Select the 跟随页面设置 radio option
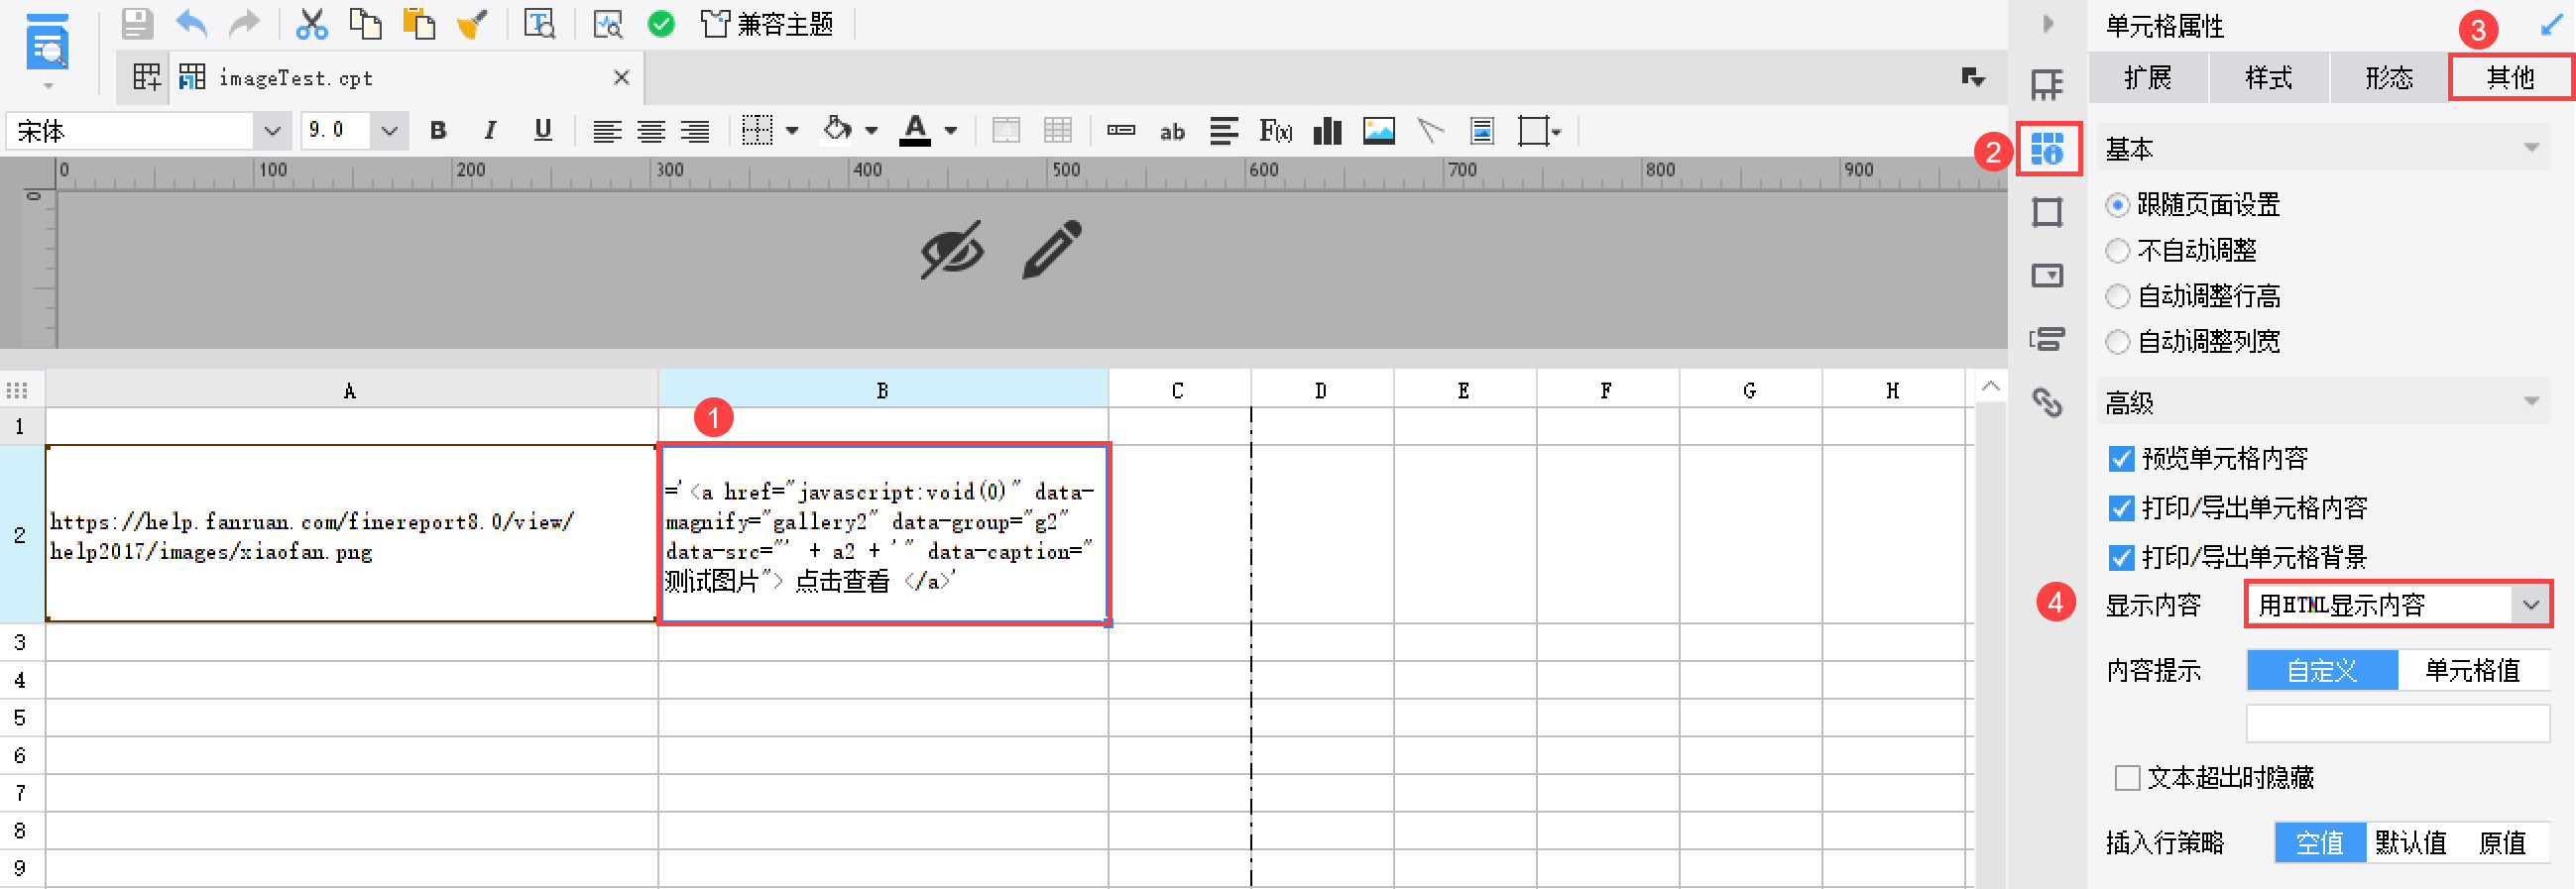The height and width of the screenshot is (889, 2576). click(x=2117, y=205)
